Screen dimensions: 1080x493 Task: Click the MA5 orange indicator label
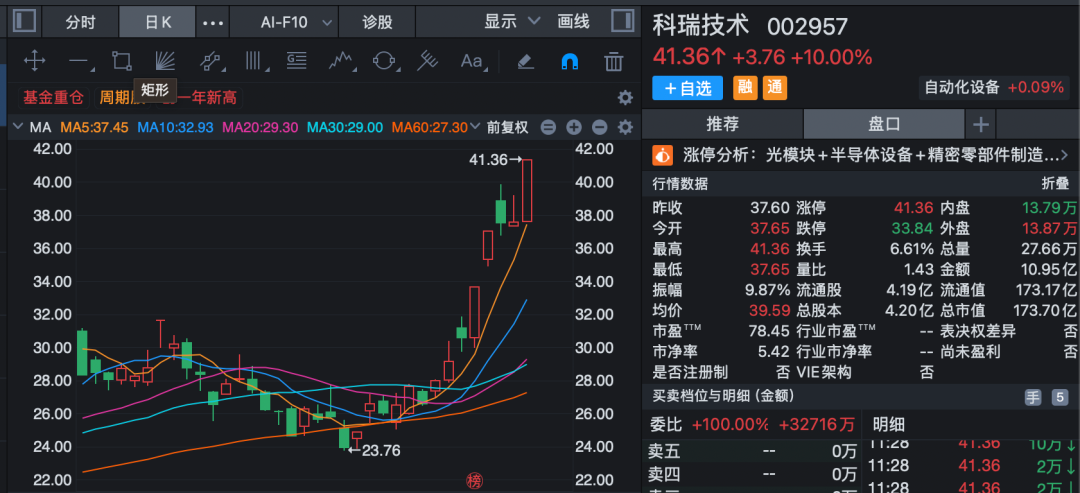95,127
